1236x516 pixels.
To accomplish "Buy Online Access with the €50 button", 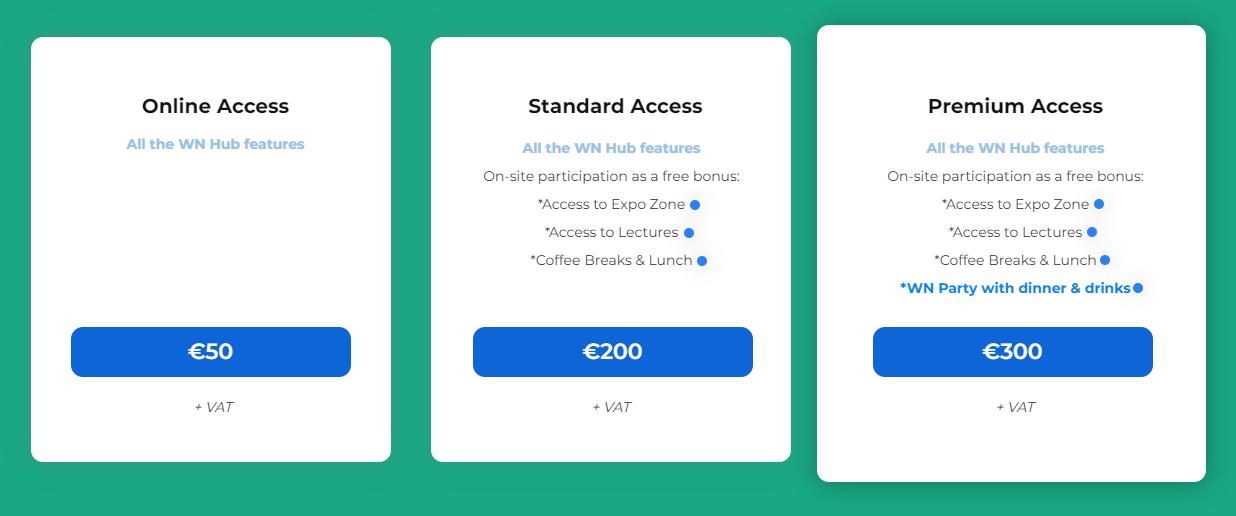I will pyautogui.click(x=211, y=352).
